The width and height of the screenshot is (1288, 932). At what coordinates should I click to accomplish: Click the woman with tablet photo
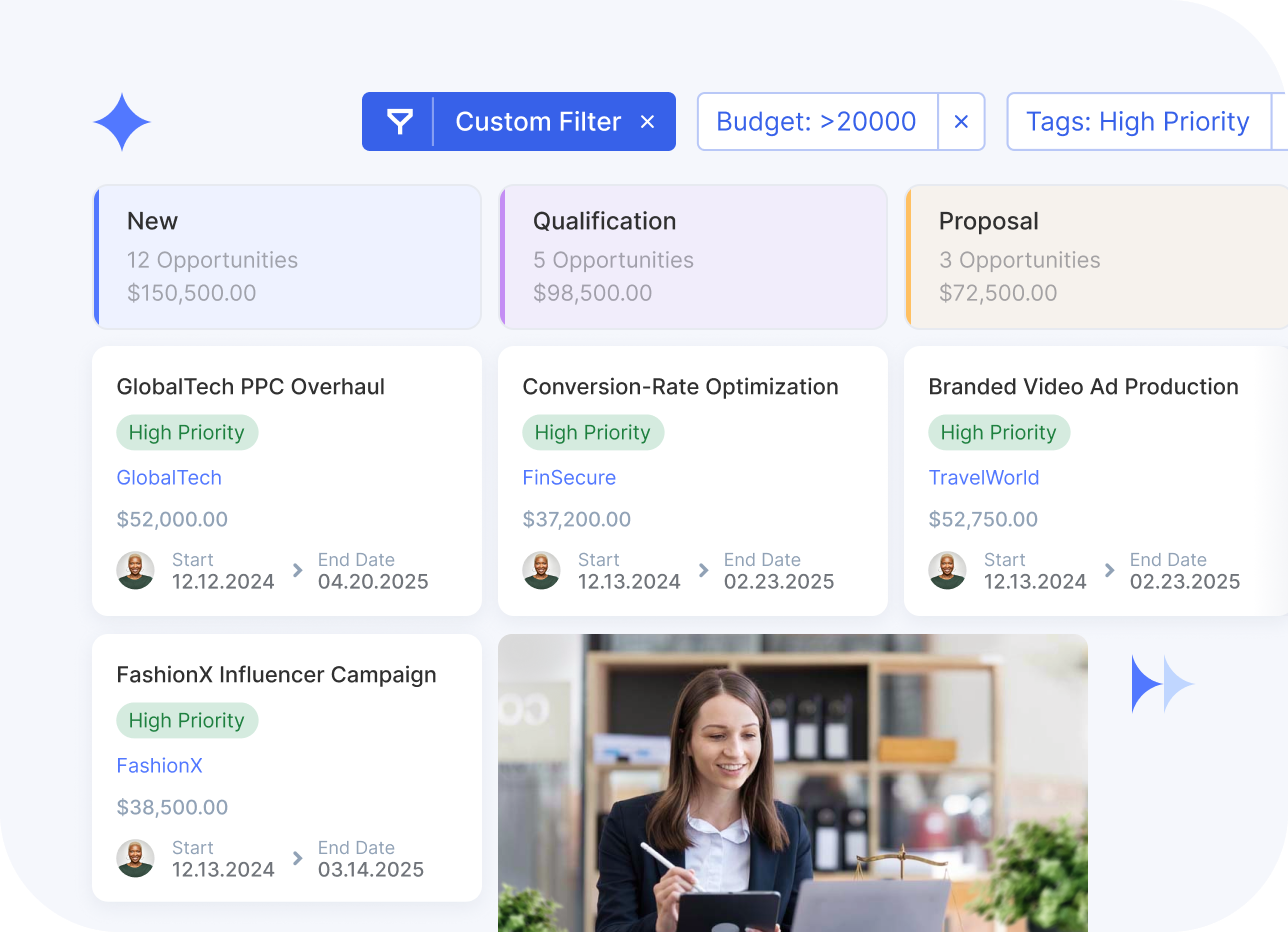click(792, 782)
